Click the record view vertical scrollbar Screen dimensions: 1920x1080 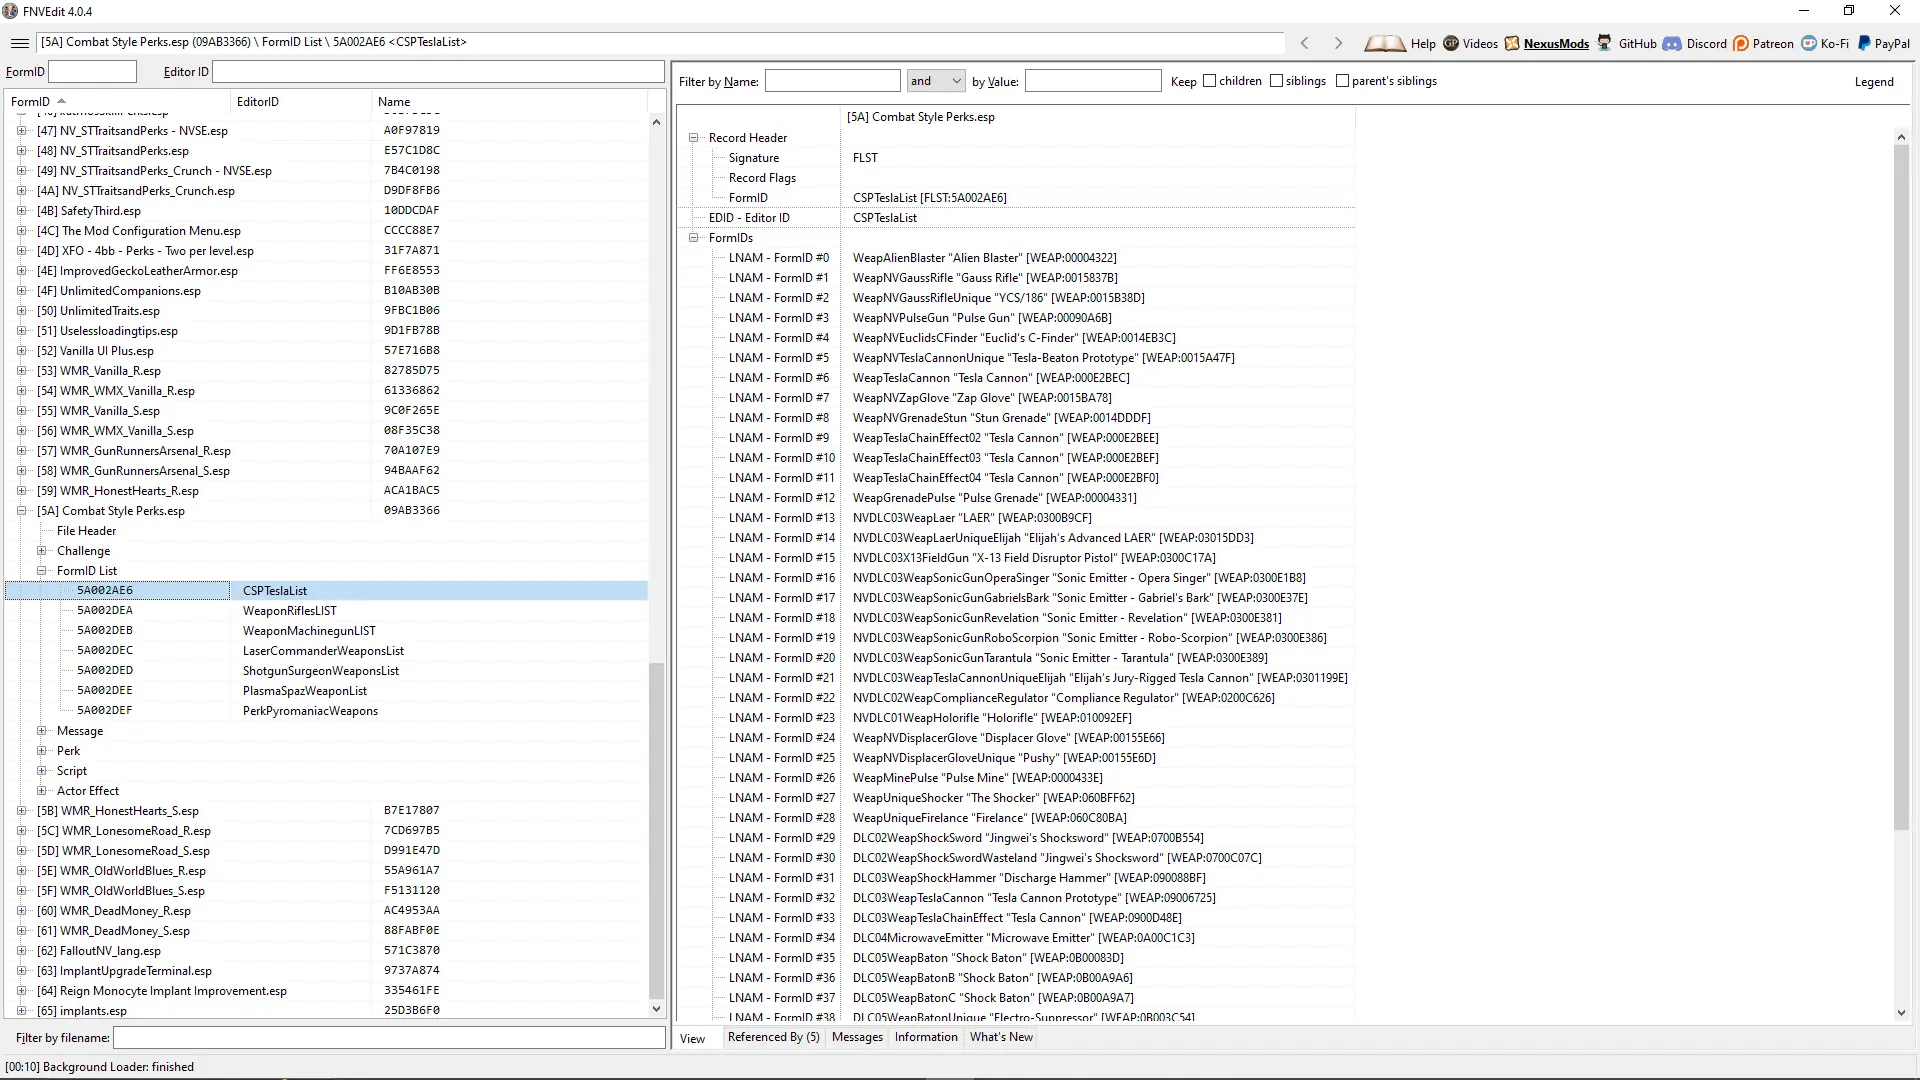point(1901,488)
